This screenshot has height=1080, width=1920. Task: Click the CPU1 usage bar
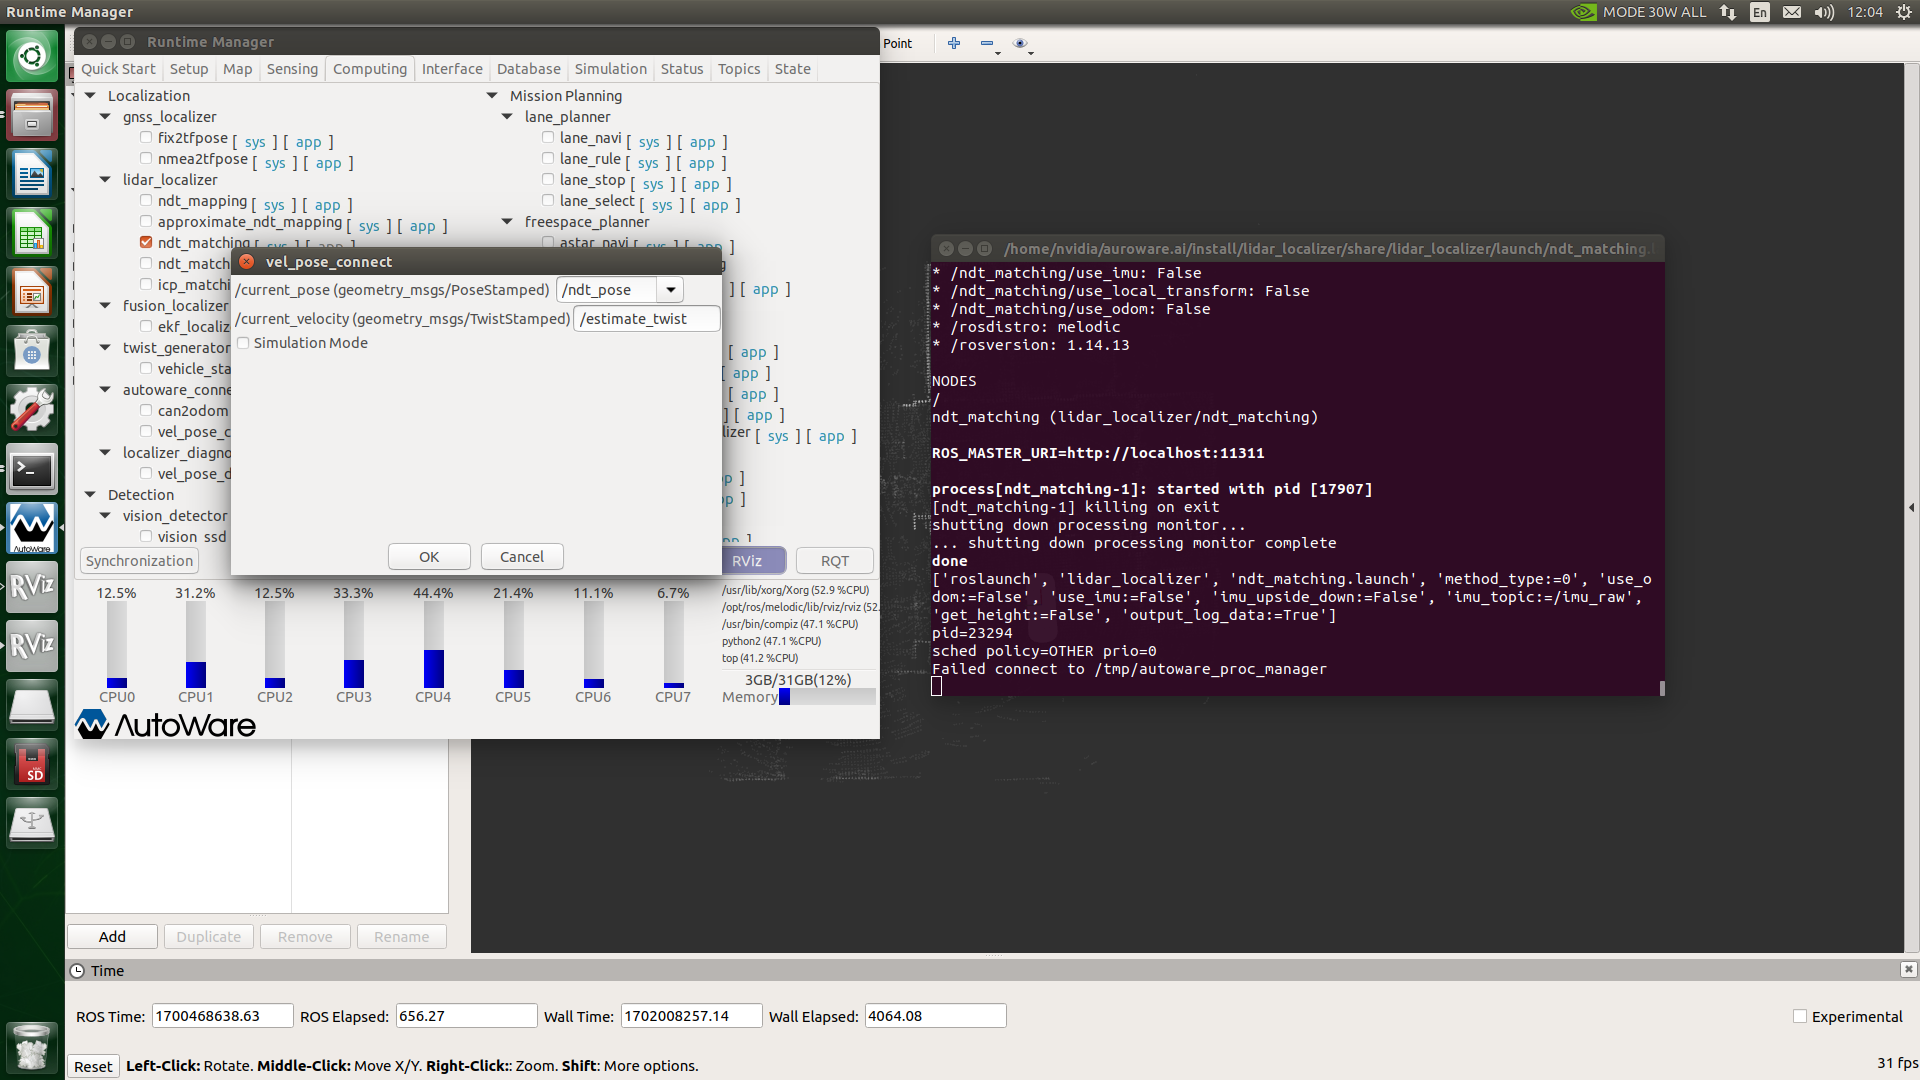(195, 645)
